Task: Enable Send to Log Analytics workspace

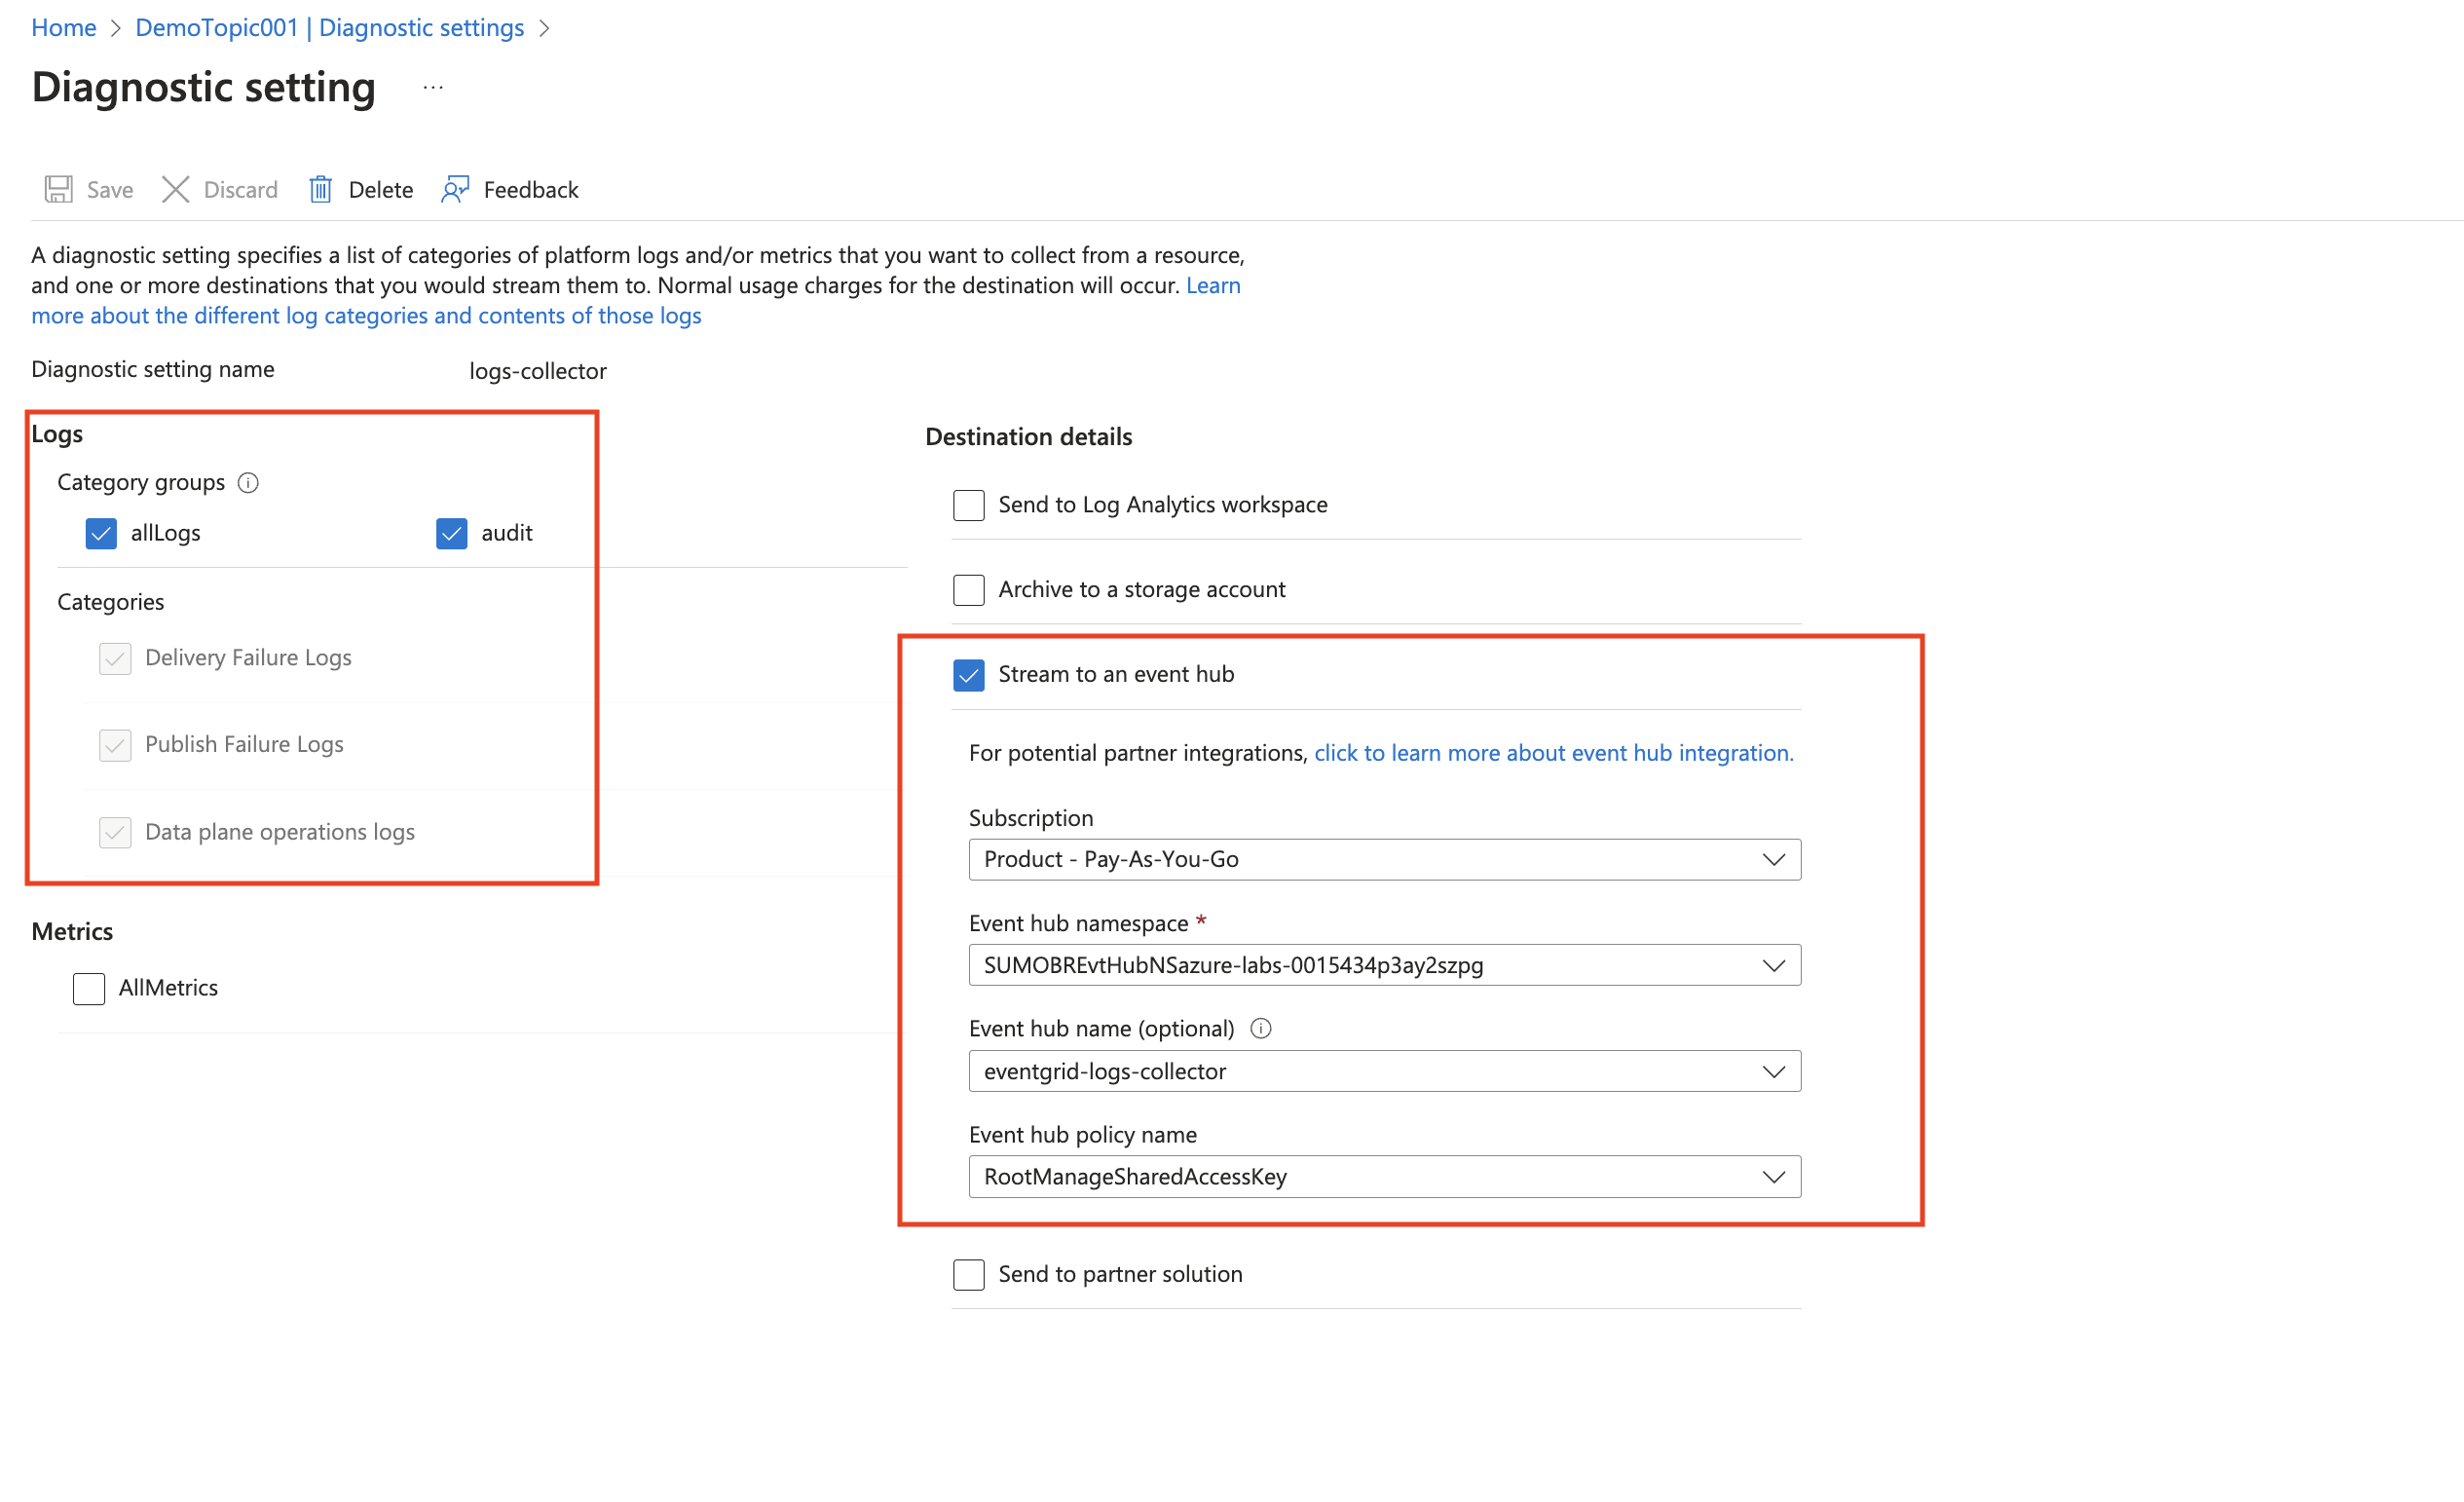Action: [968, 505]
